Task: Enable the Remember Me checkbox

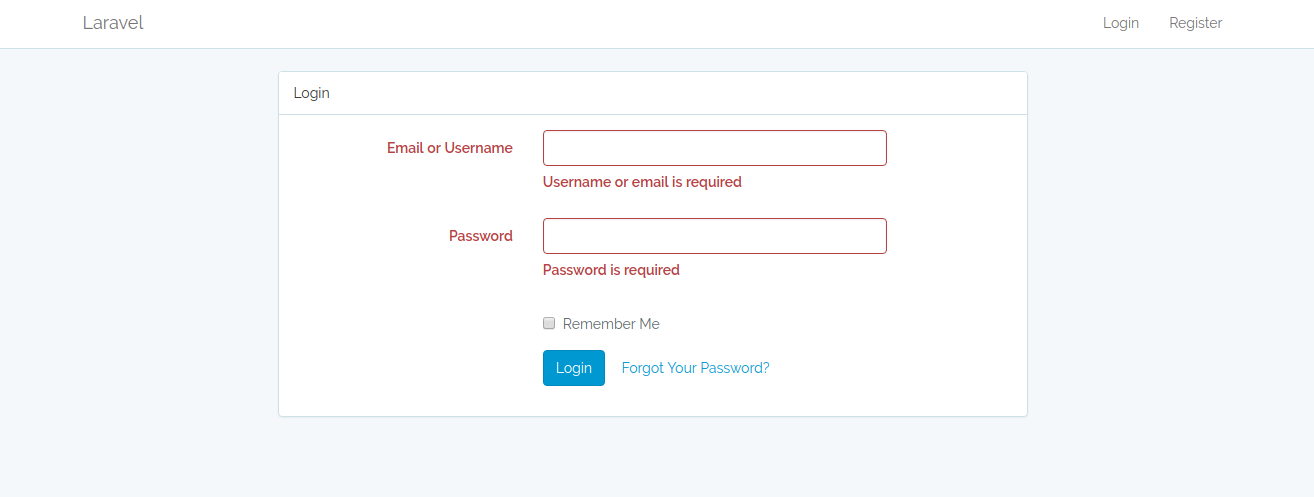Action: [x=549, y=323]
